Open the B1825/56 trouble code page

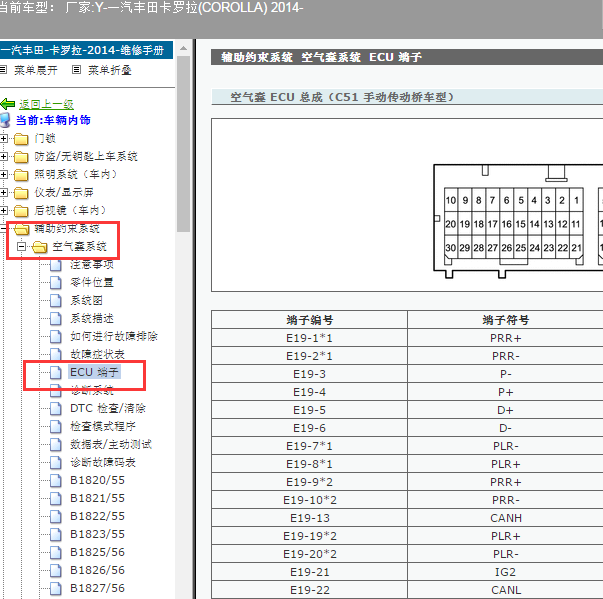[x=97, y=552]
